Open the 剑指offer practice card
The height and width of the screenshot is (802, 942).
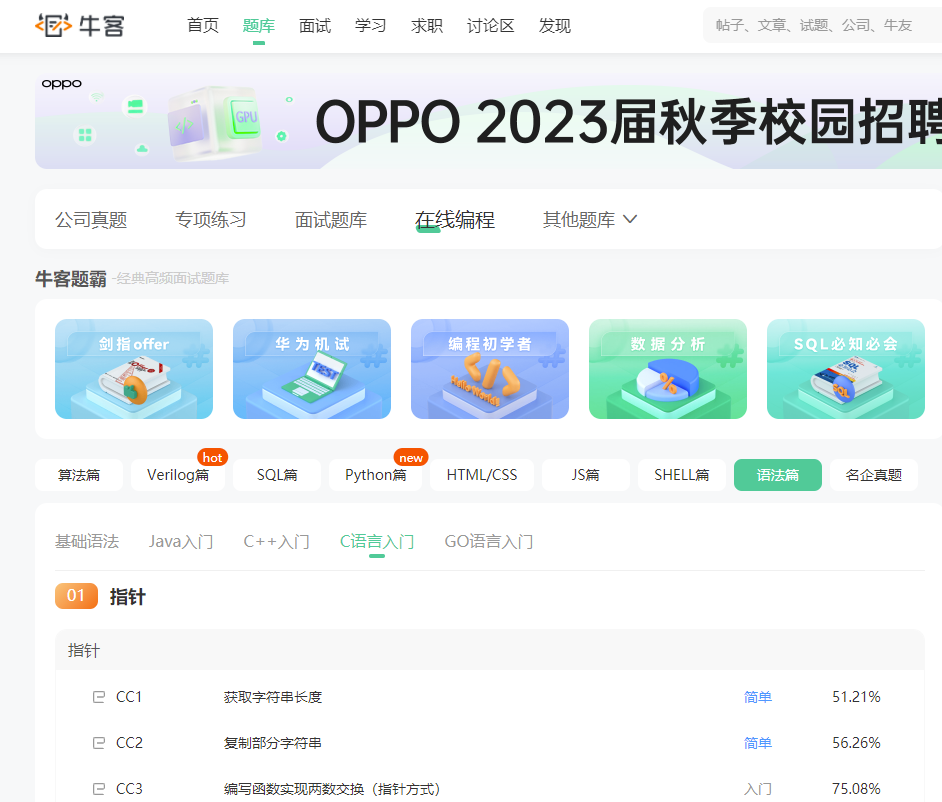click(x=133, y=369)
